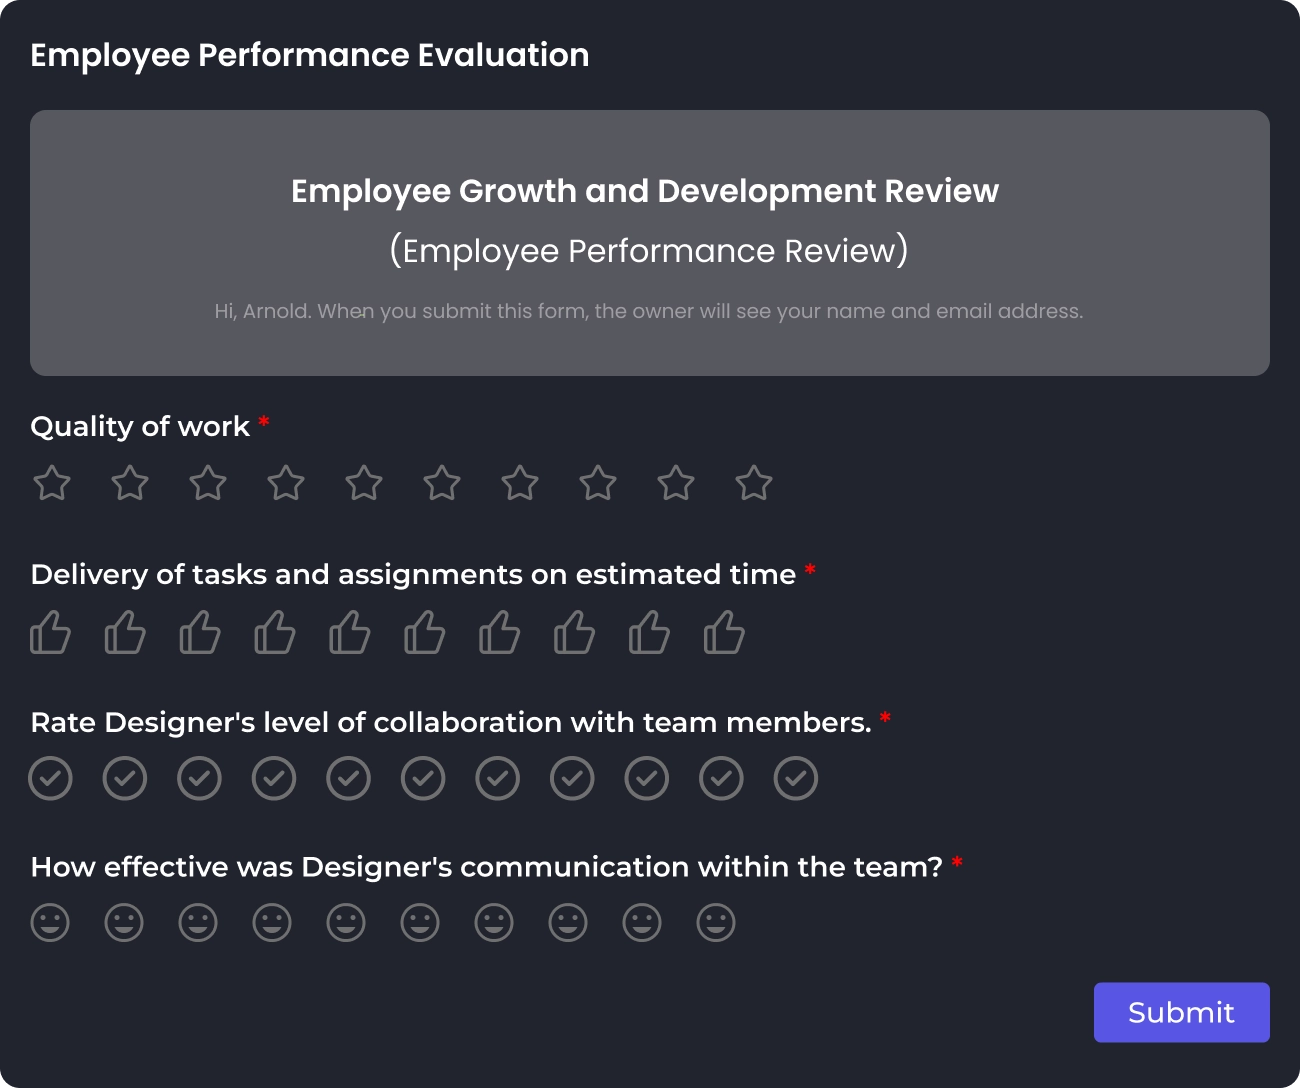This screenshot has height=1088, width=1300.
Task: Pick the eleventh checkmark circle for collaboration
Action: click(x=796, y=779)
